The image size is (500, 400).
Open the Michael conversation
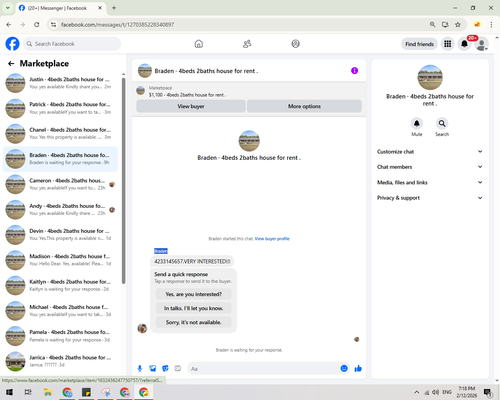[60, 311]
